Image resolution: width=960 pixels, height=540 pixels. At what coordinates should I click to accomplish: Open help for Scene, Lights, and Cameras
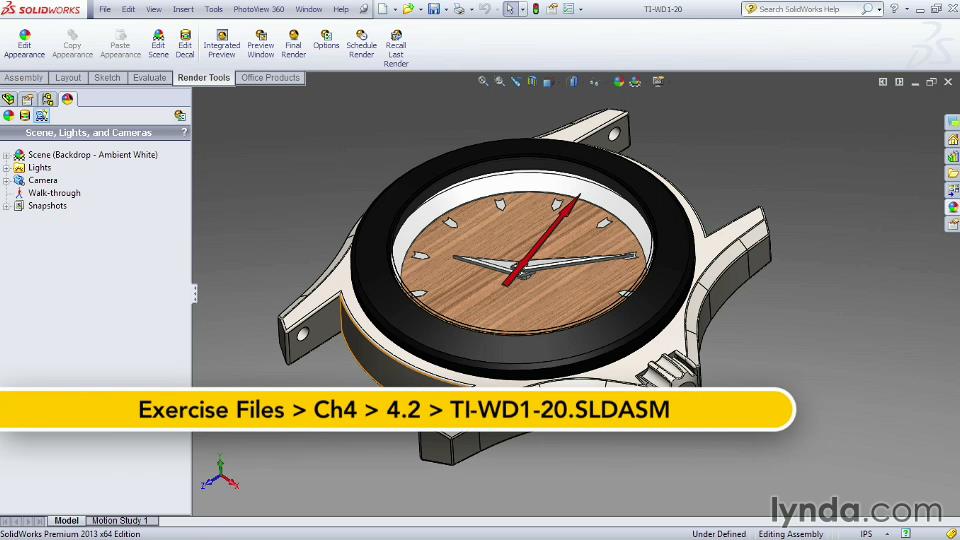point(184,132)
